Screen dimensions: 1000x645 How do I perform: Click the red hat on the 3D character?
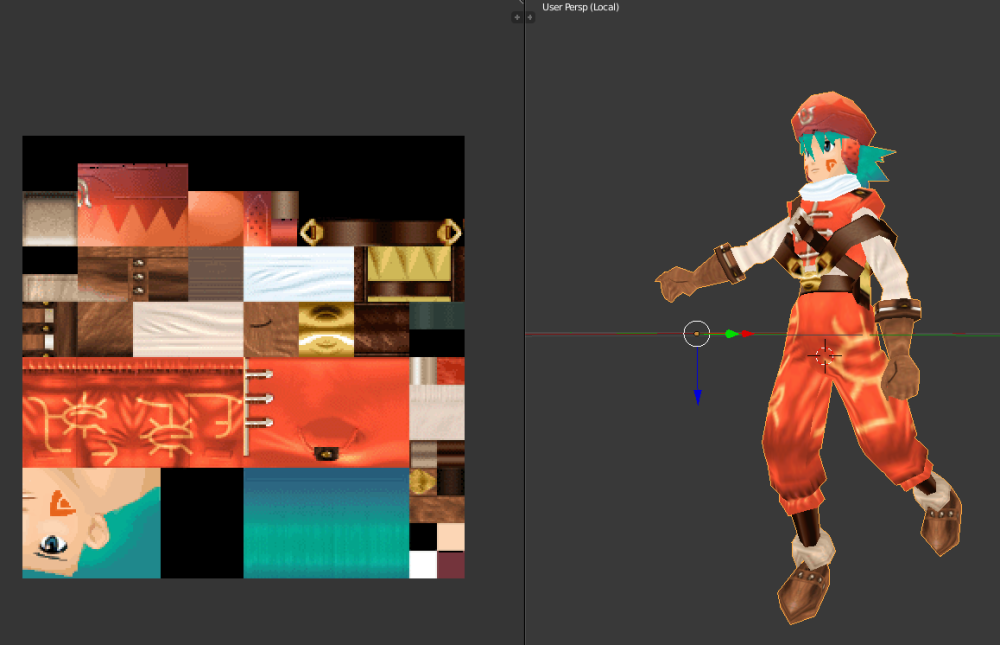[x=830, y=117]
